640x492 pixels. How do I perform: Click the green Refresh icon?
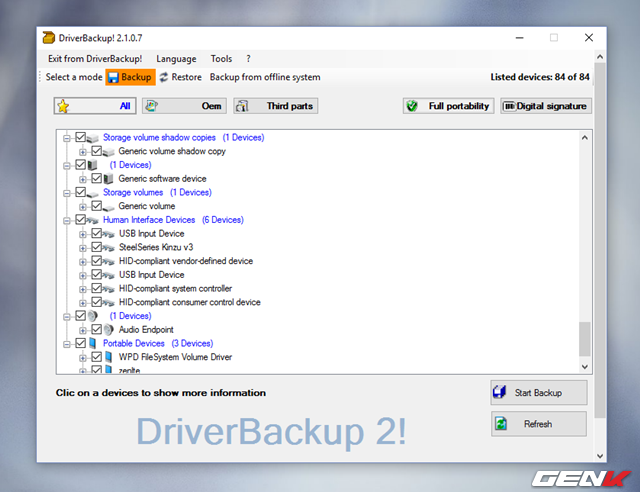[501, 423]
